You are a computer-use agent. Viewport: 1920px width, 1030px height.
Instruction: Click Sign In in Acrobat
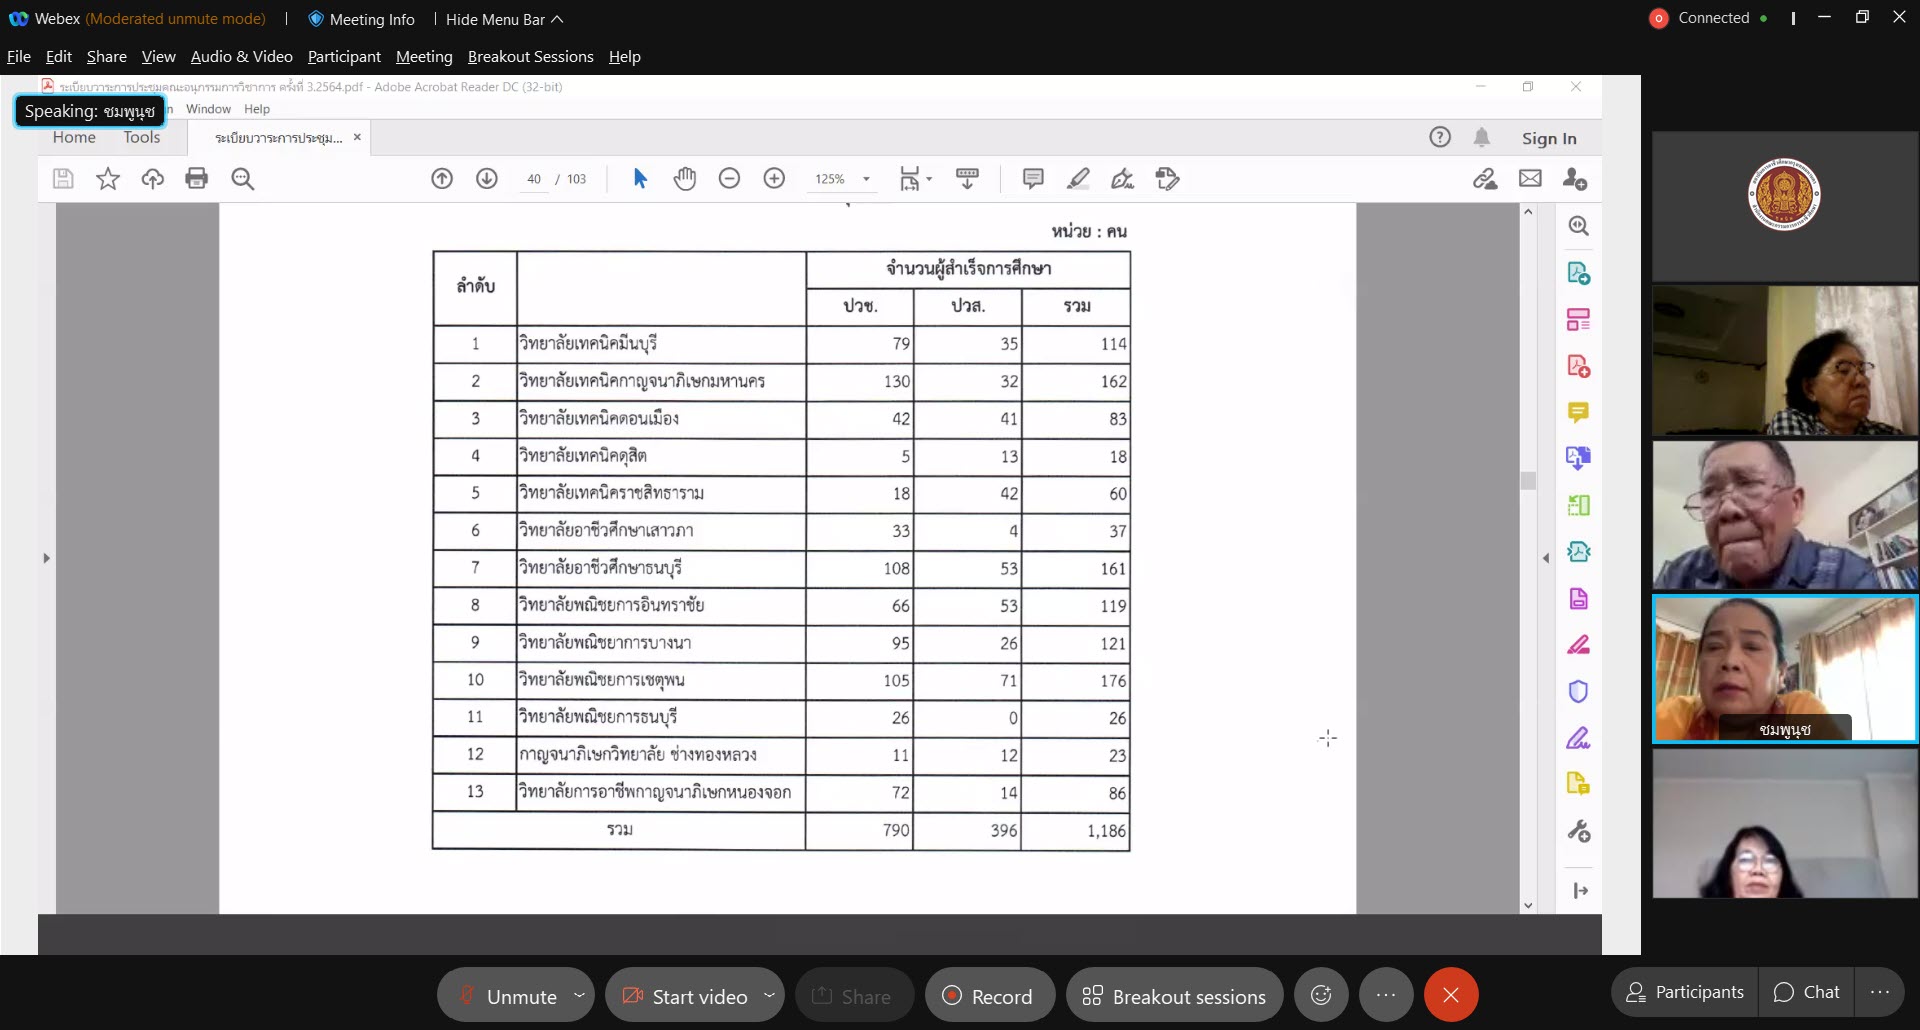[1549, 138]
